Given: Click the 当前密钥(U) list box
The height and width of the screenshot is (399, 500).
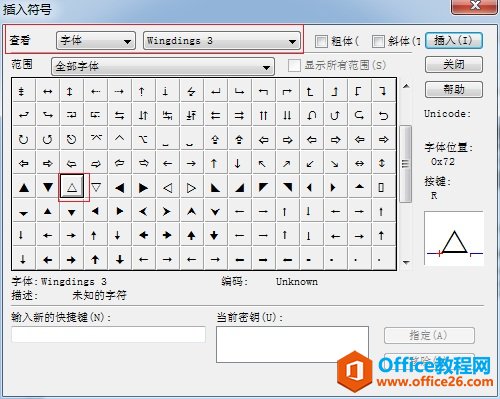Looking at the screenshot, I should tap(292, 344).
